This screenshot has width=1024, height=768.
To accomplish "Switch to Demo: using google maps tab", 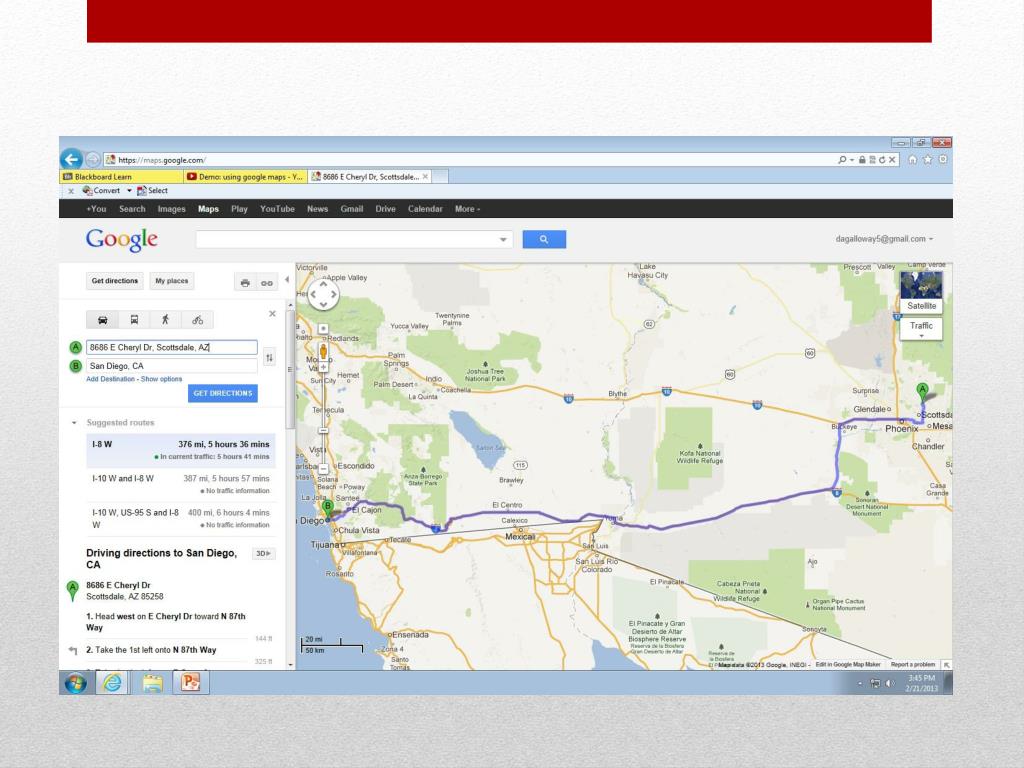I will pyautogui.click(x=246, y=177).
